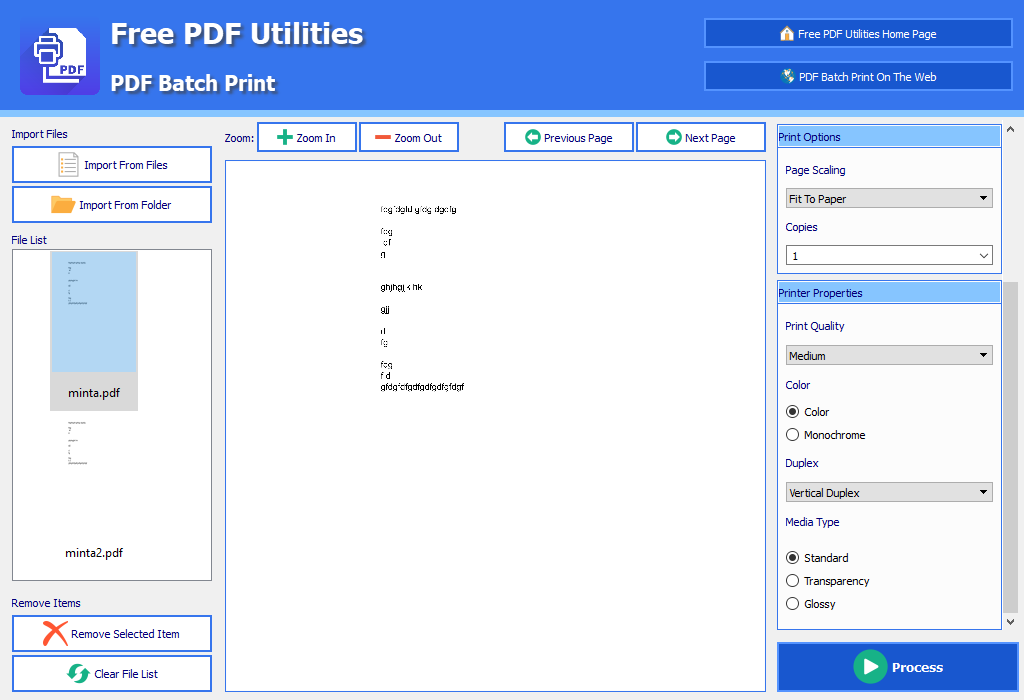Advance with the Next Page arrow icon
Viewport: 1024px width, 700px height.
673,138
